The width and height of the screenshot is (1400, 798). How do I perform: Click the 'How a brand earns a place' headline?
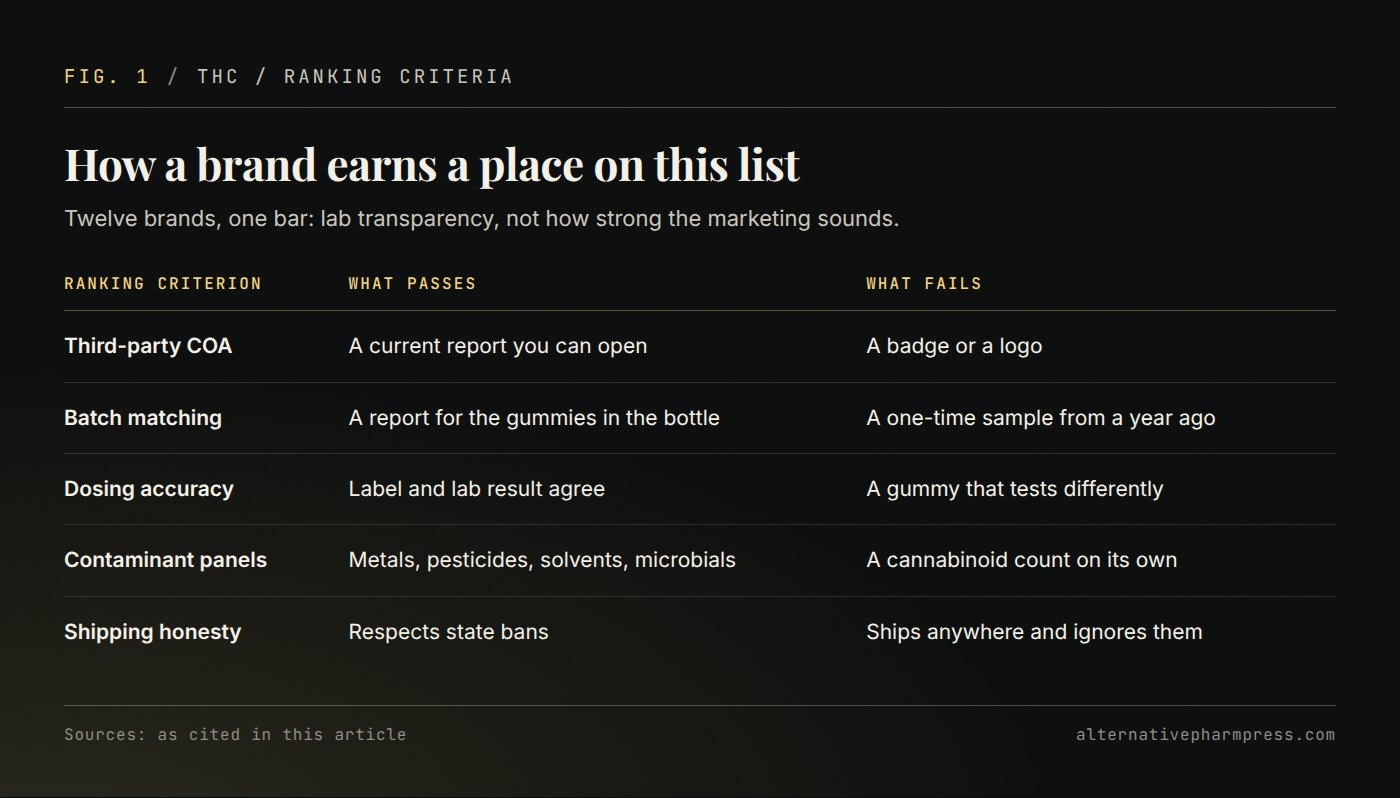[432, 166]
